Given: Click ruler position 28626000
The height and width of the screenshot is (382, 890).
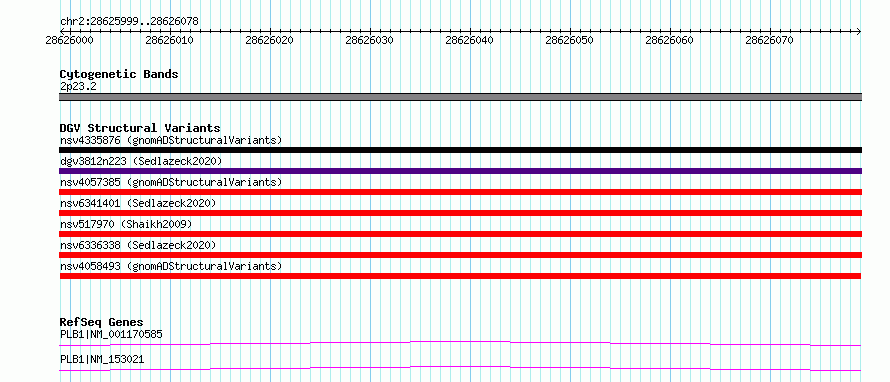Looking at the screenshot, I should point(70,40).
